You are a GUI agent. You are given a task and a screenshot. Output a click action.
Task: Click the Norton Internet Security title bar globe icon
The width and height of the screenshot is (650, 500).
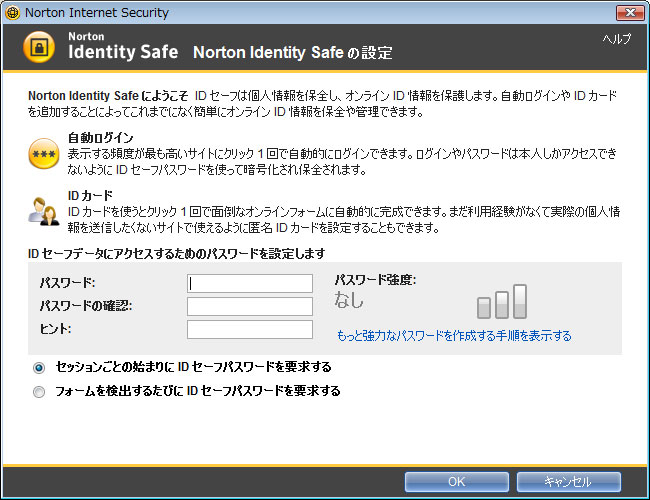point(13,13)
